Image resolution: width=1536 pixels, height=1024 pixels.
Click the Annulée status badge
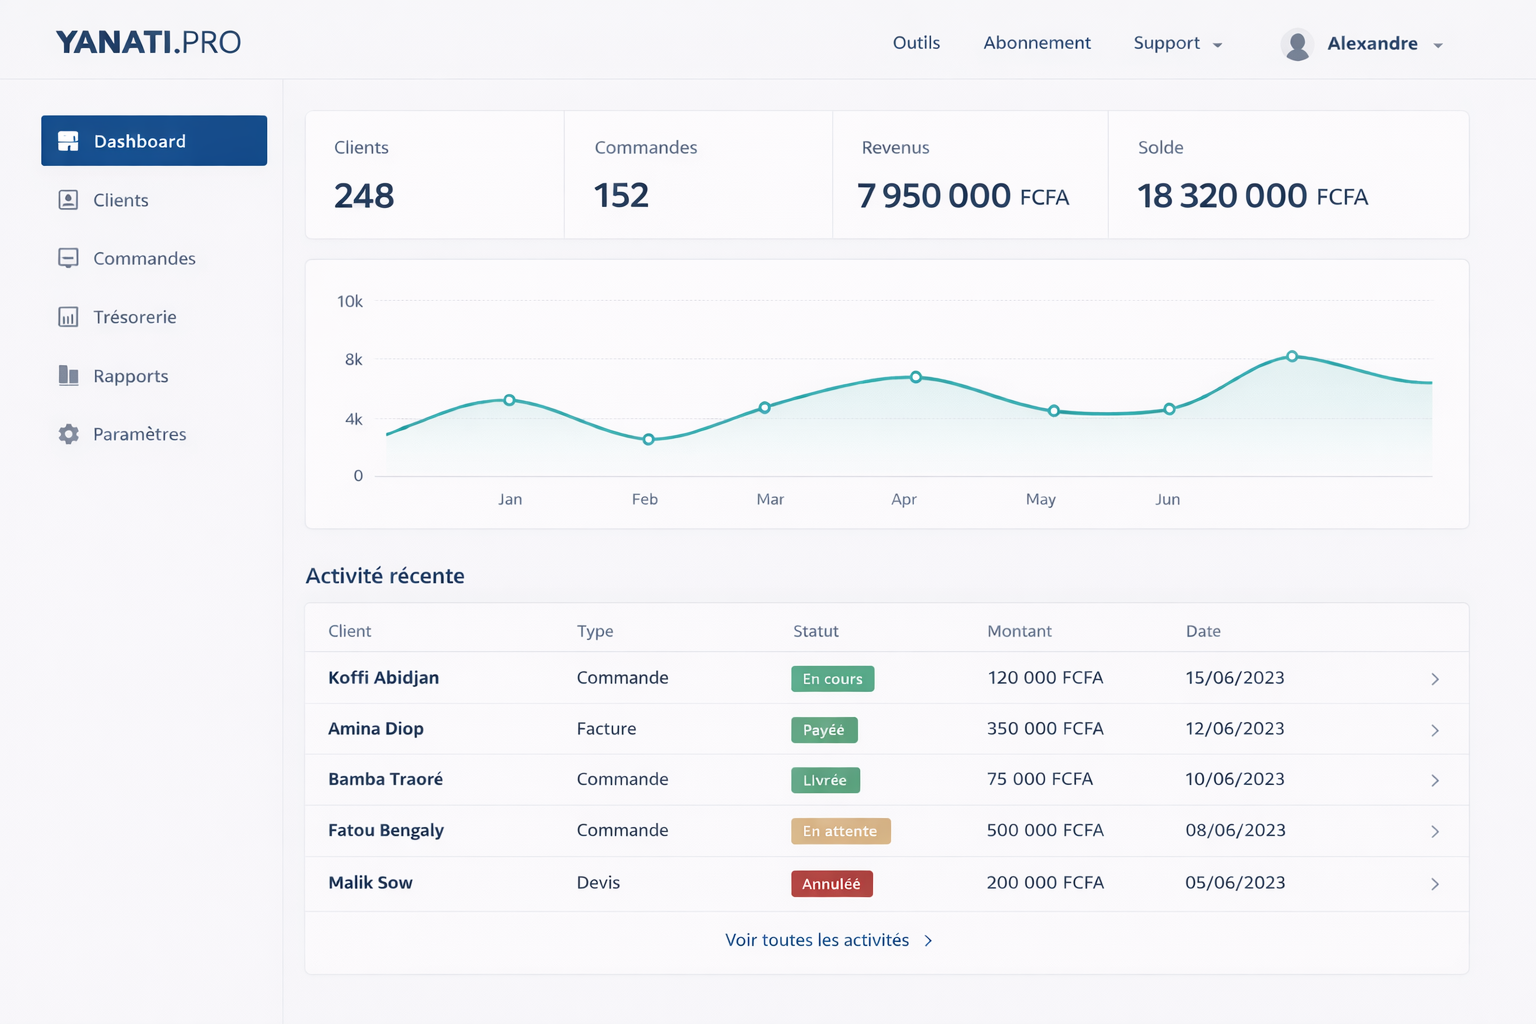point(831,884)
